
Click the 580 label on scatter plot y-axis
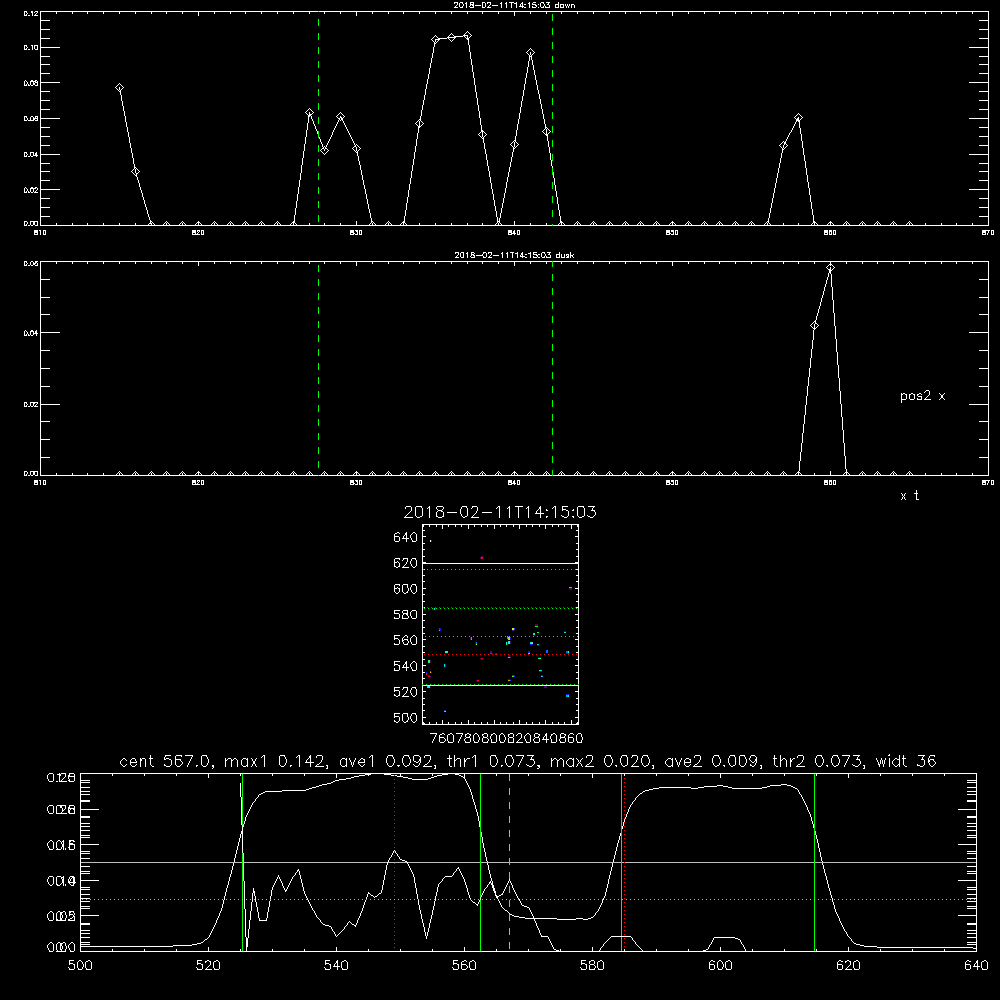pyautogui.click(x=406, y=615)
